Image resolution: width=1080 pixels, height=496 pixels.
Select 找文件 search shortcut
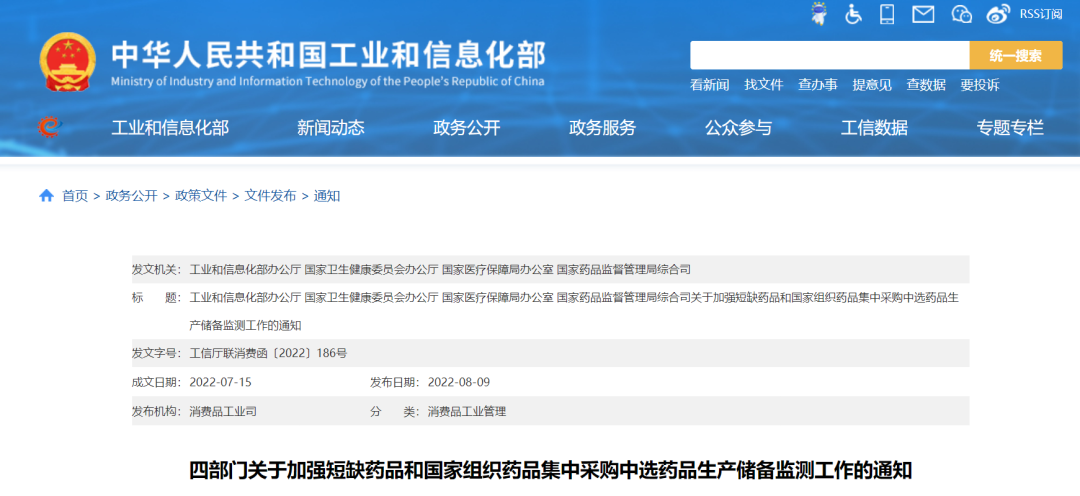point(764,85)
